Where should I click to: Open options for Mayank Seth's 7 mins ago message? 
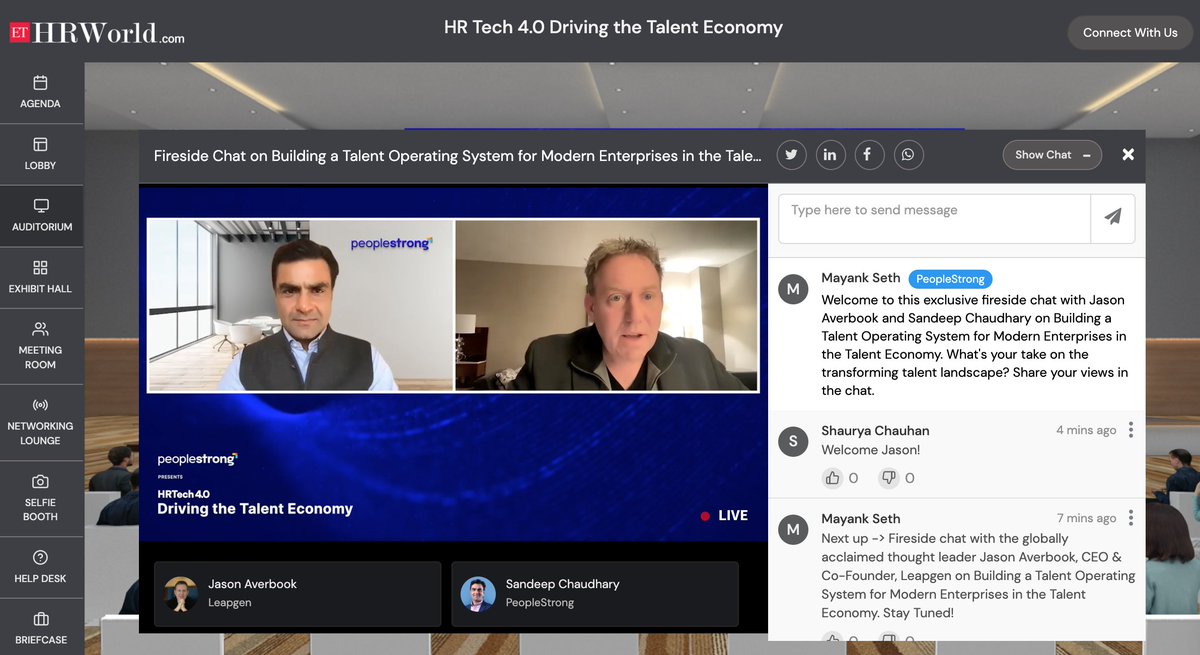(x=1131, y=518)
